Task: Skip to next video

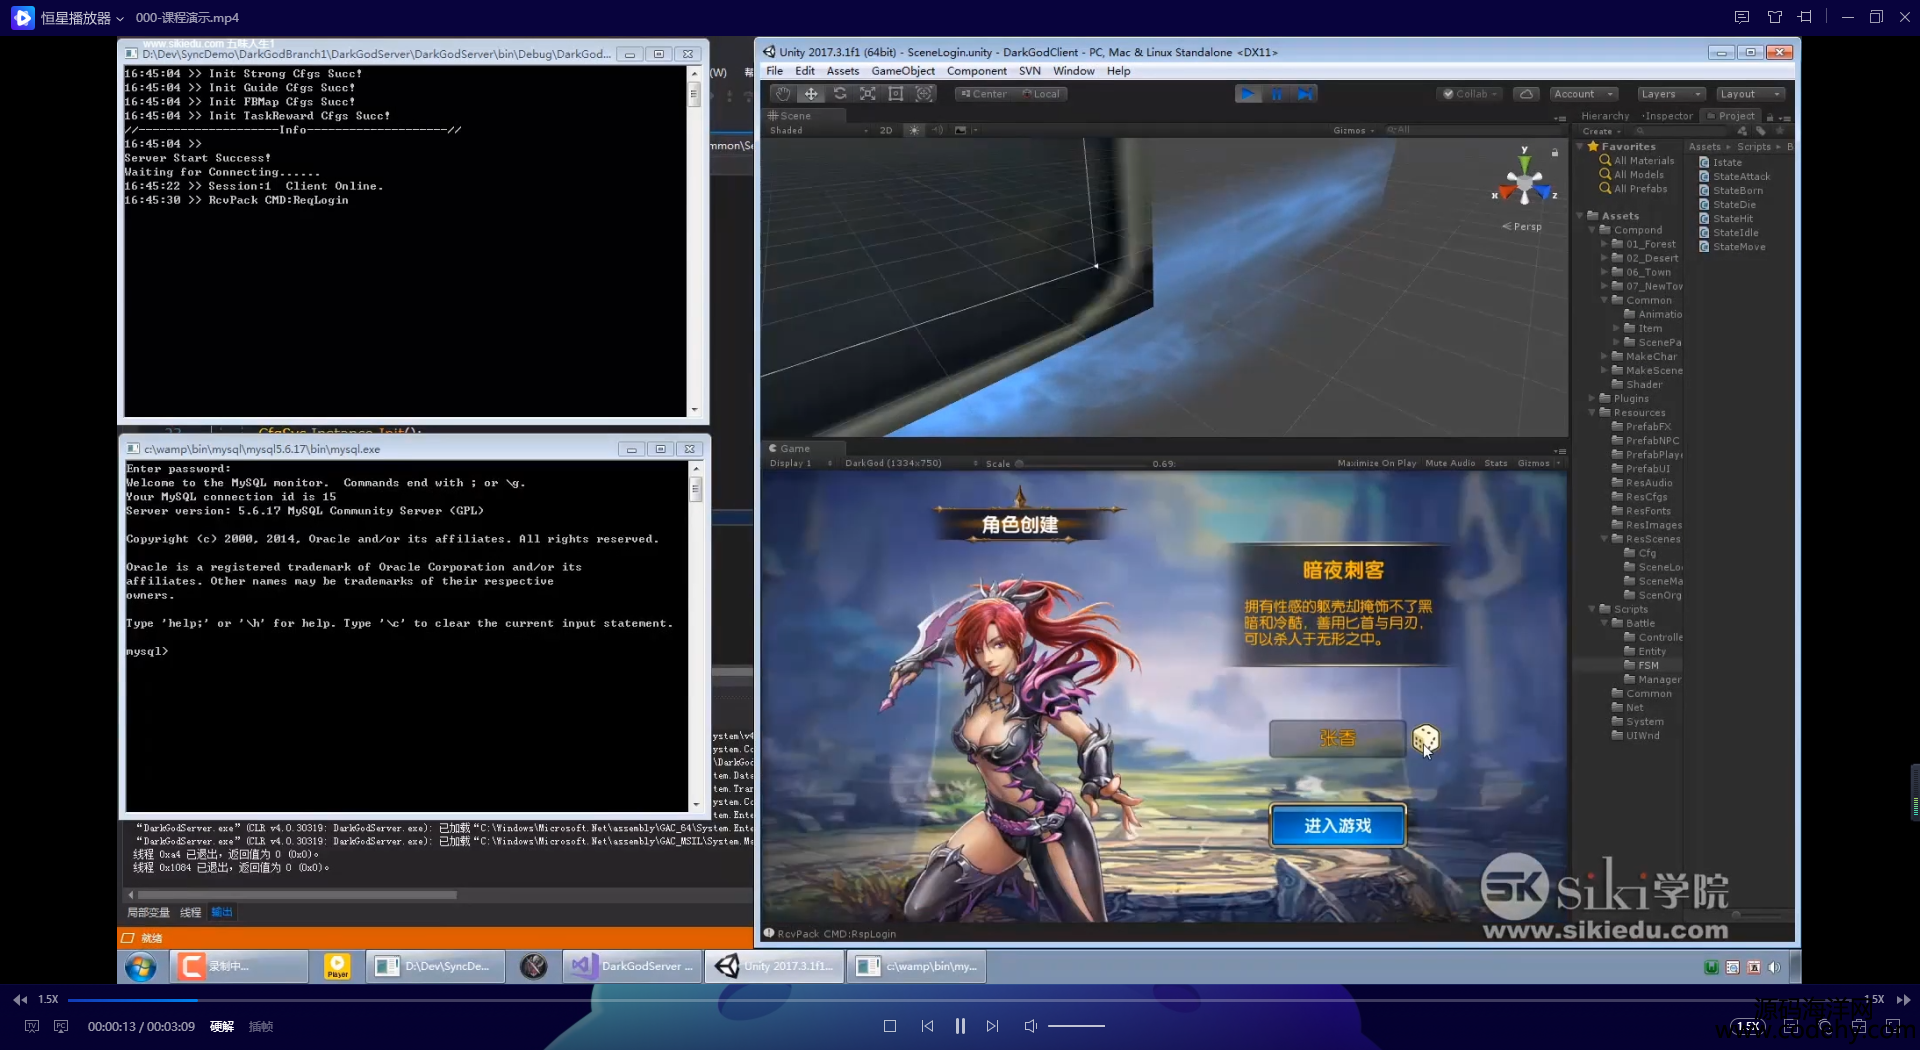Action: point(992,1026)
